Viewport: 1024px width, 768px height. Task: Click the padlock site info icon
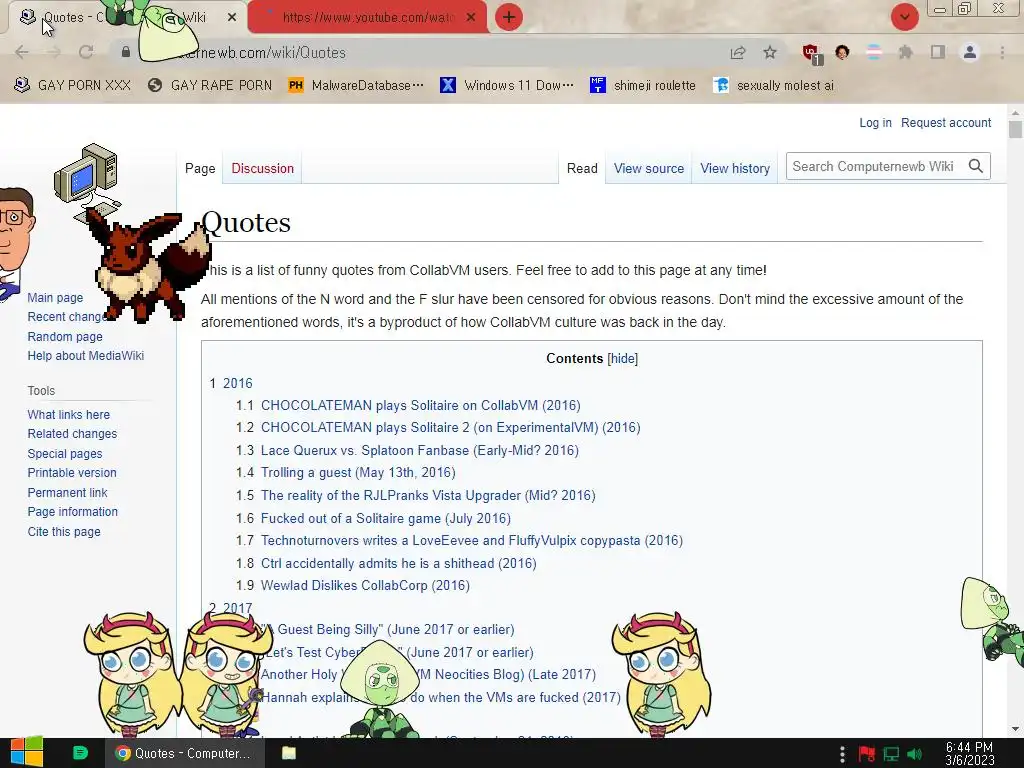126,52
